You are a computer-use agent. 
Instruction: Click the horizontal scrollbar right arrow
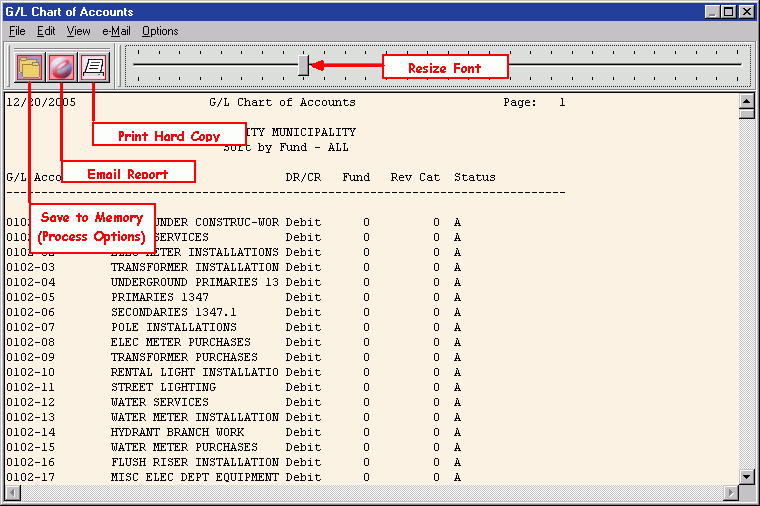pyautogui.click(x=730, y=494)
